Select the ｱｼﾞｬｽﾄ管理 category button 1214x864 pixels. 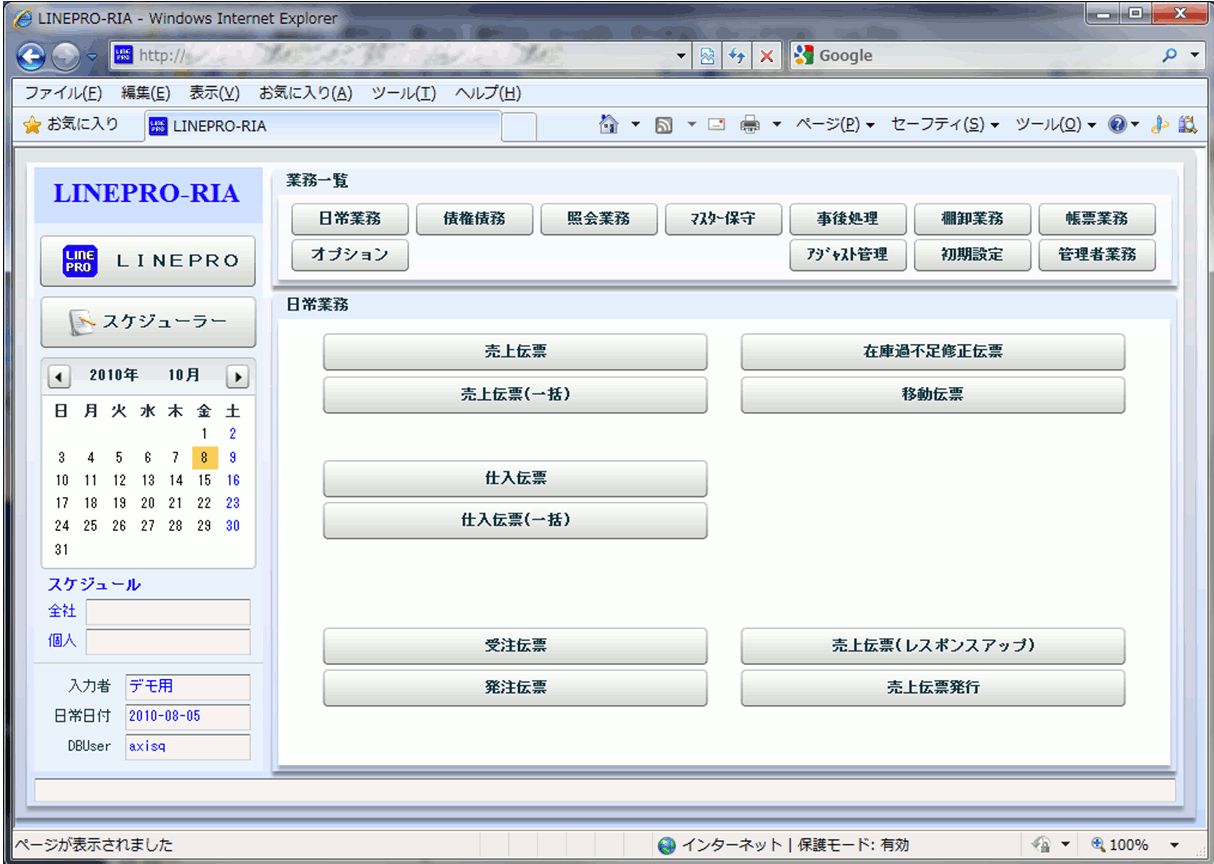(848, 255)
